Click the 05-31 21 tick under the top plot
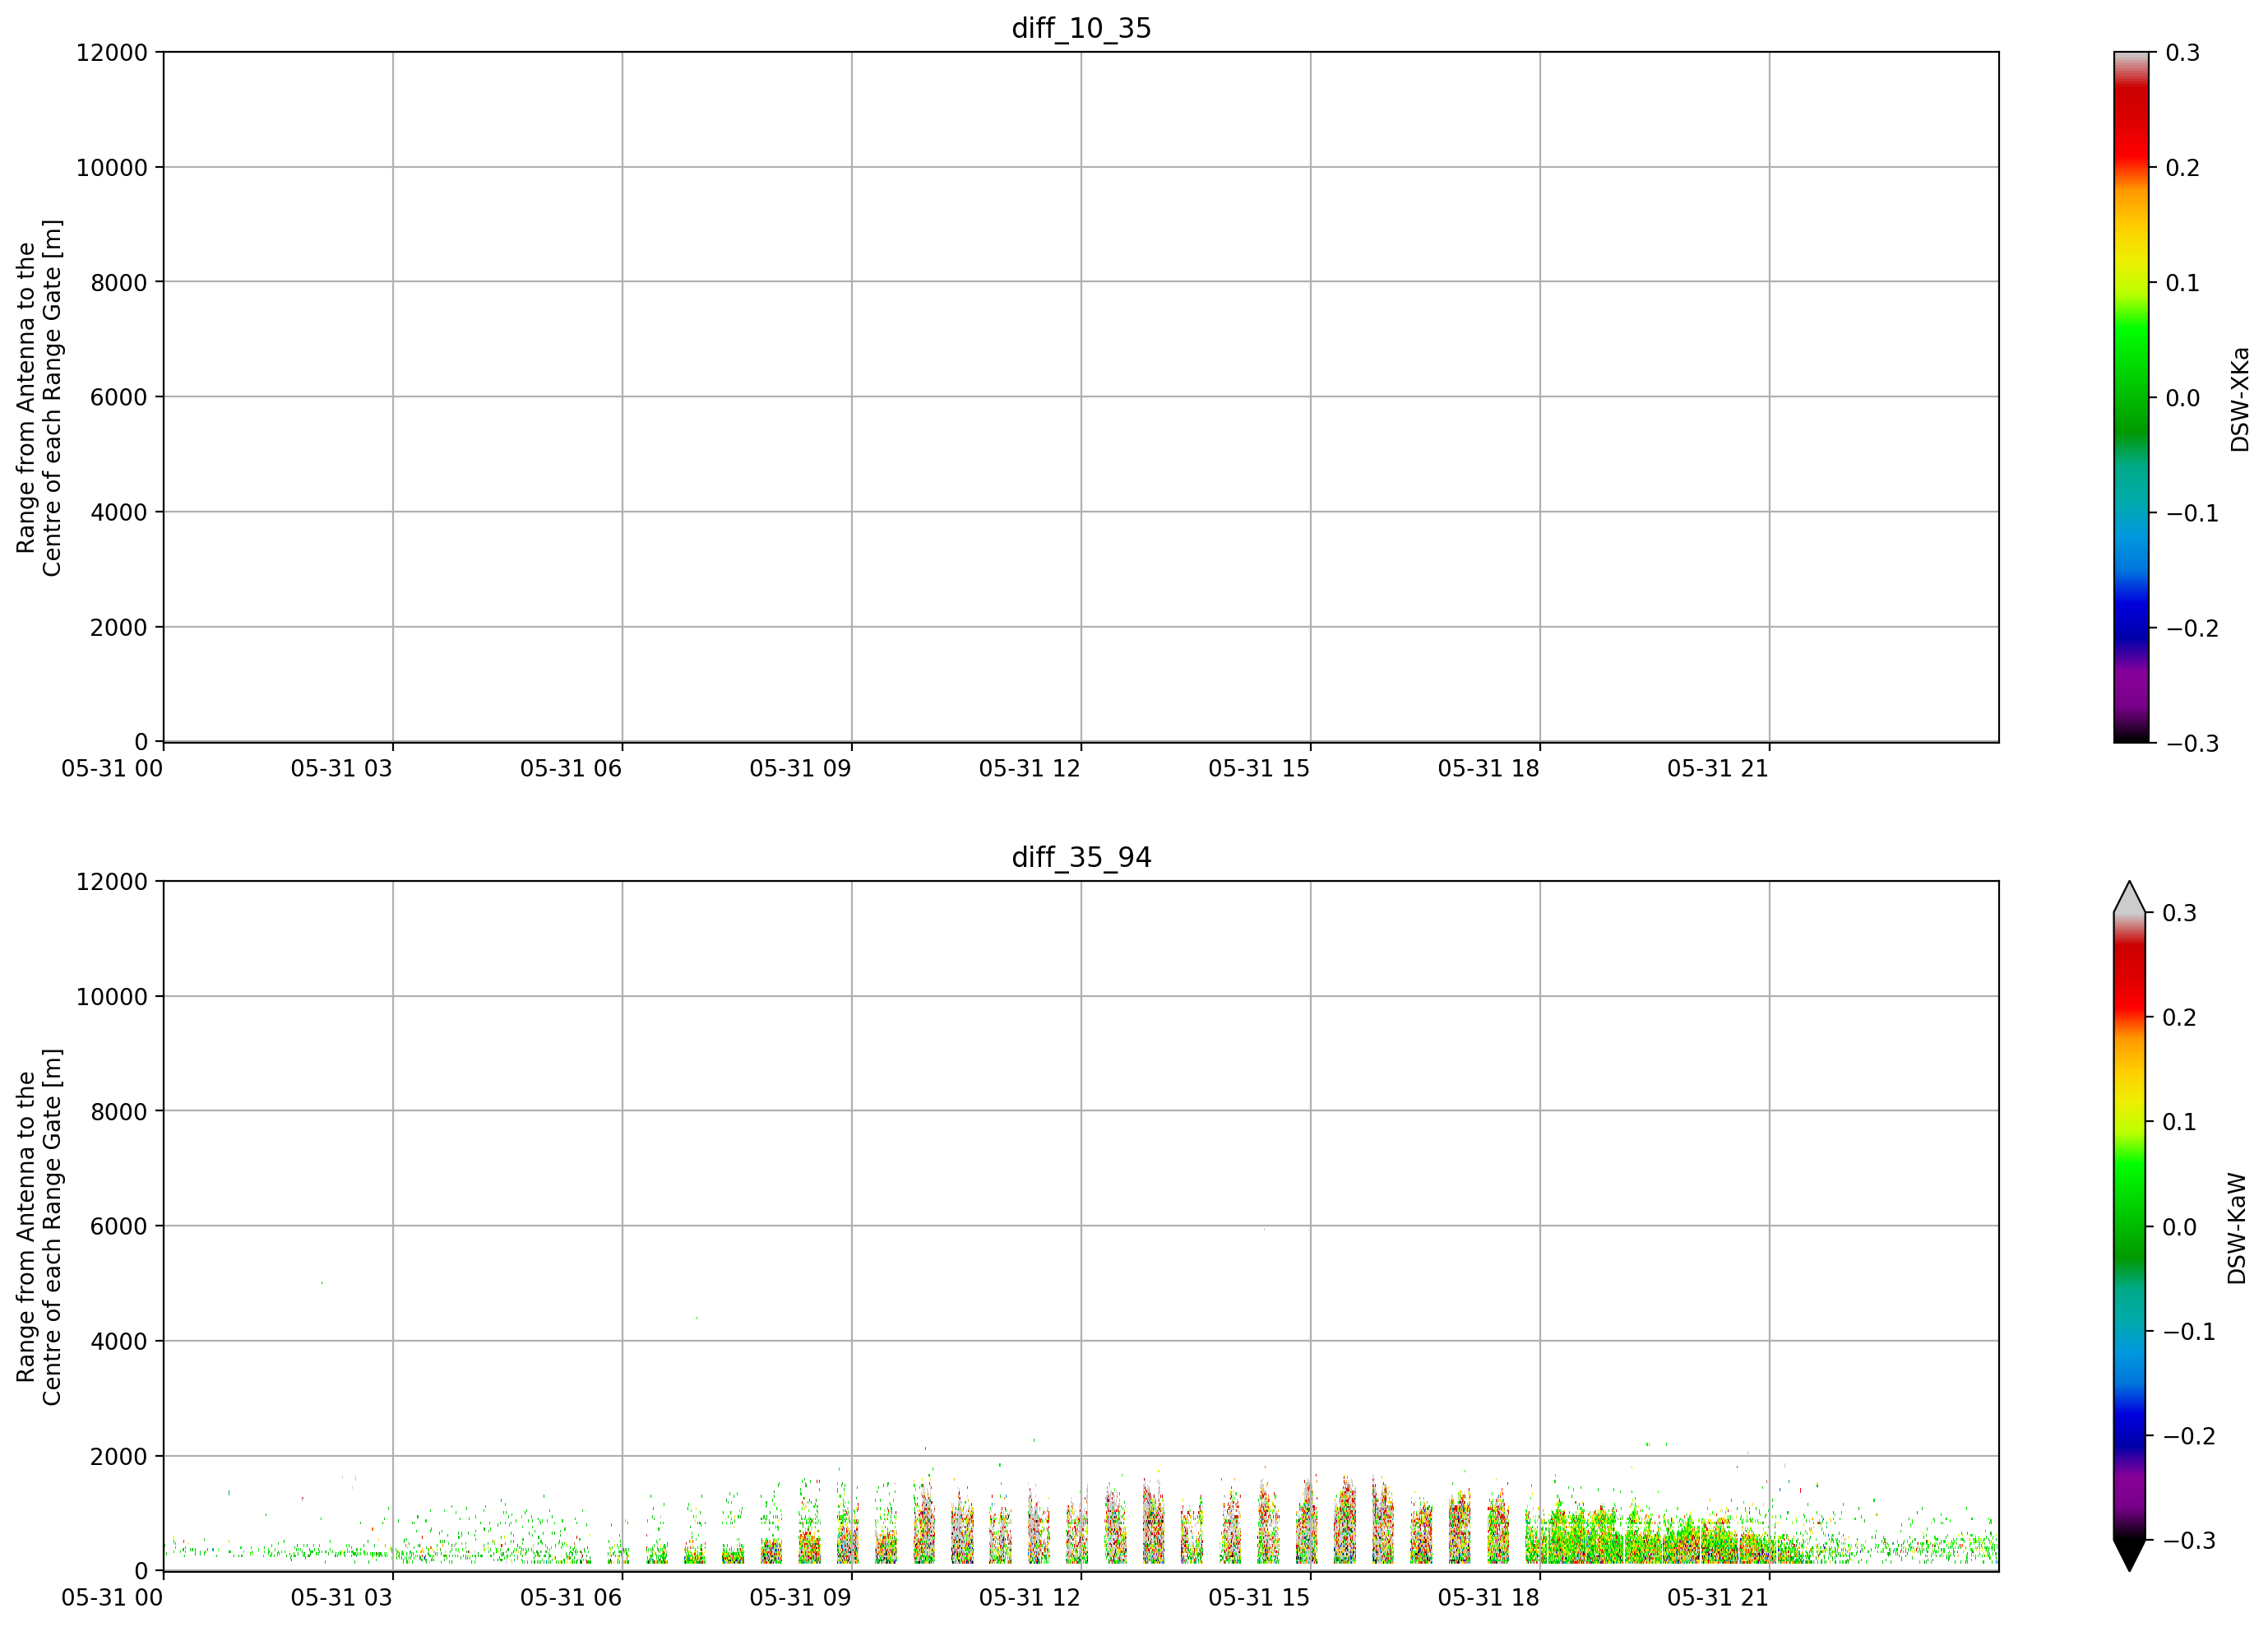Image resolution: width=2268 pixels, height=1627 pixels. 1718,769
